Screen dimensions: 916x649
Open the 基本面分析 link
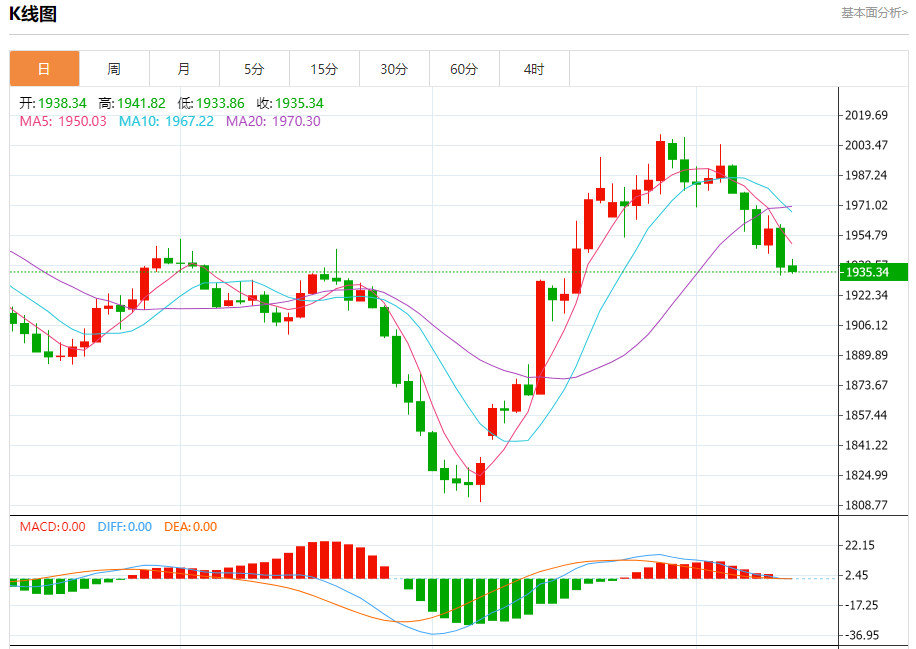(873, 13)
